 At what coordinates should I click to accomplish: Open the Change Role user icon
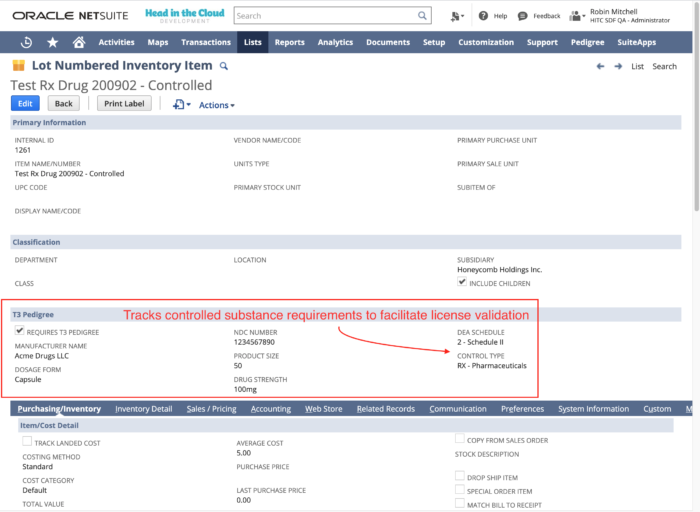[x=577, y=16]
